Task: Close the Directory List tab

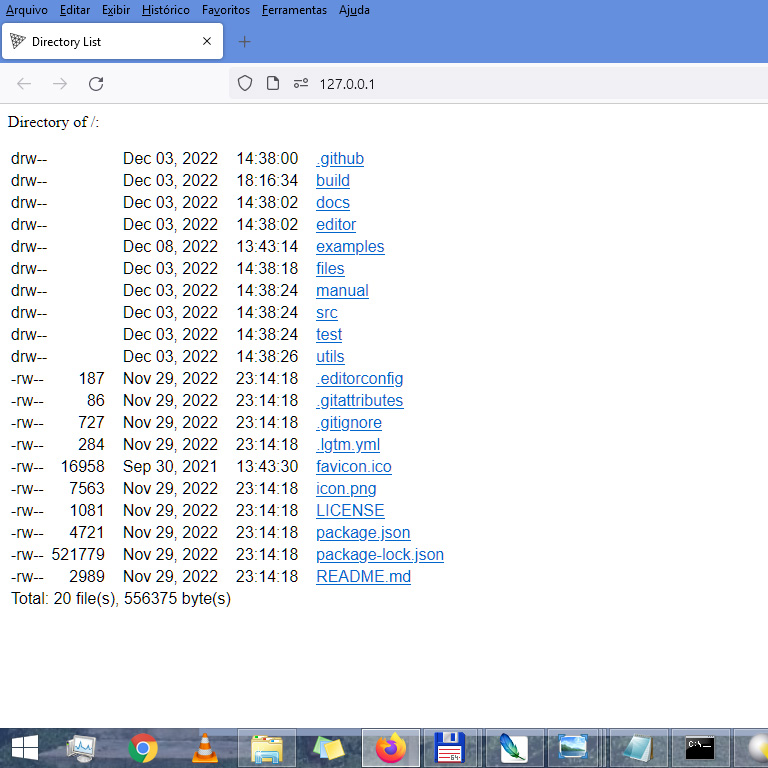Action: tap(207, 42)
